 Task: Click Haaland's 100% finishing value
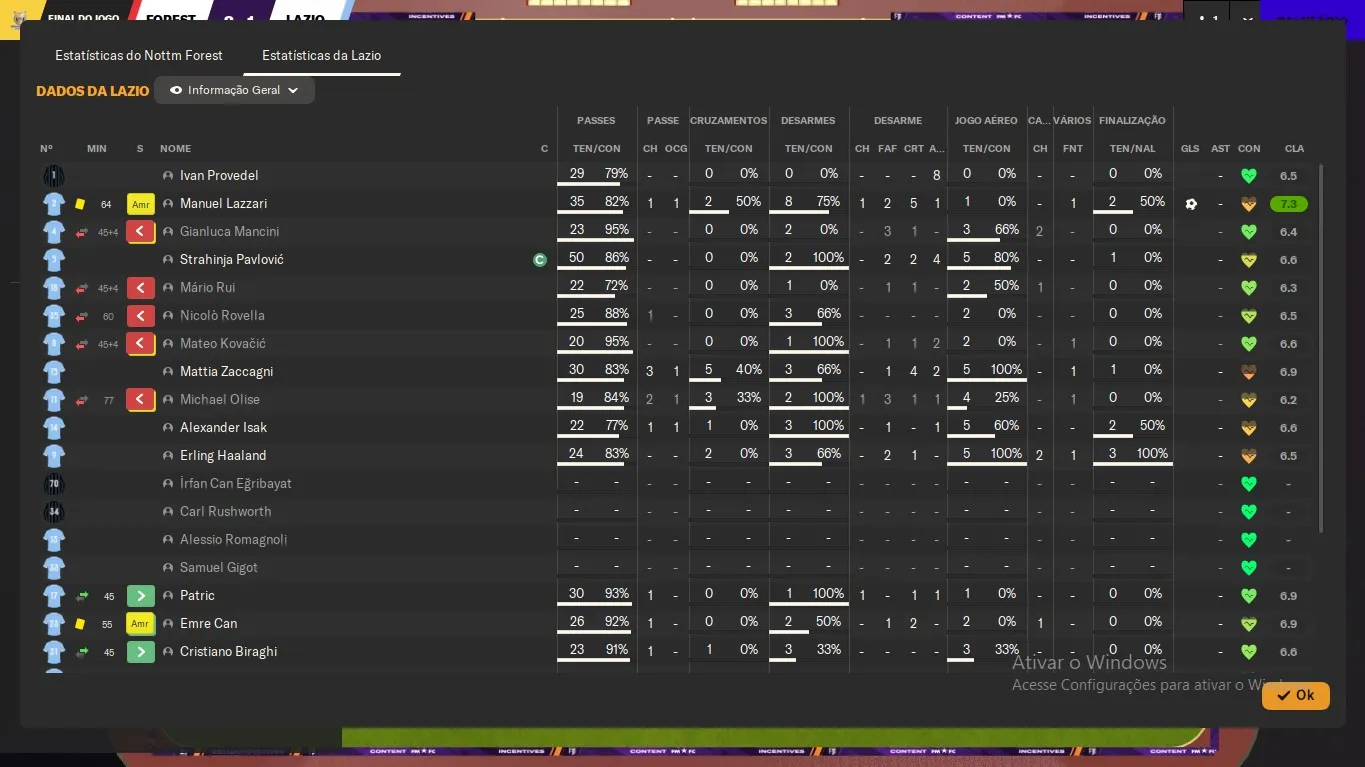pos(1152,454)
